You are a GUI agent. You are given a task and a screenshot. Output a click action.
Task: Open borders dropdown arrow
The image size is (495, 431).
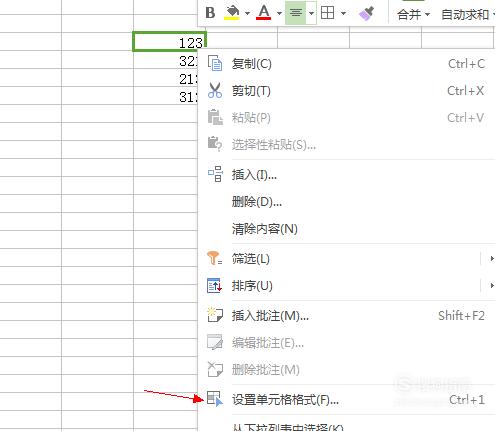343,13
